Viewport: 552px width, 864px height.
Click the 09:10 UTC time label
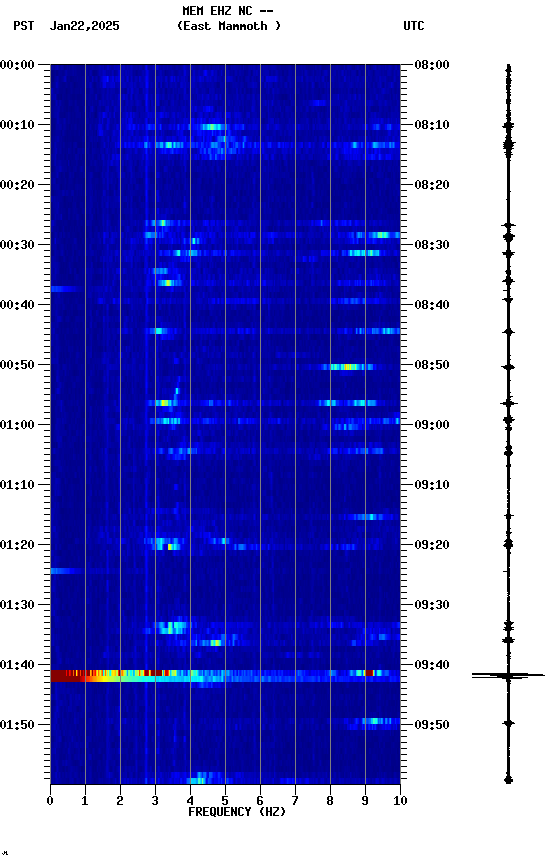432,485
